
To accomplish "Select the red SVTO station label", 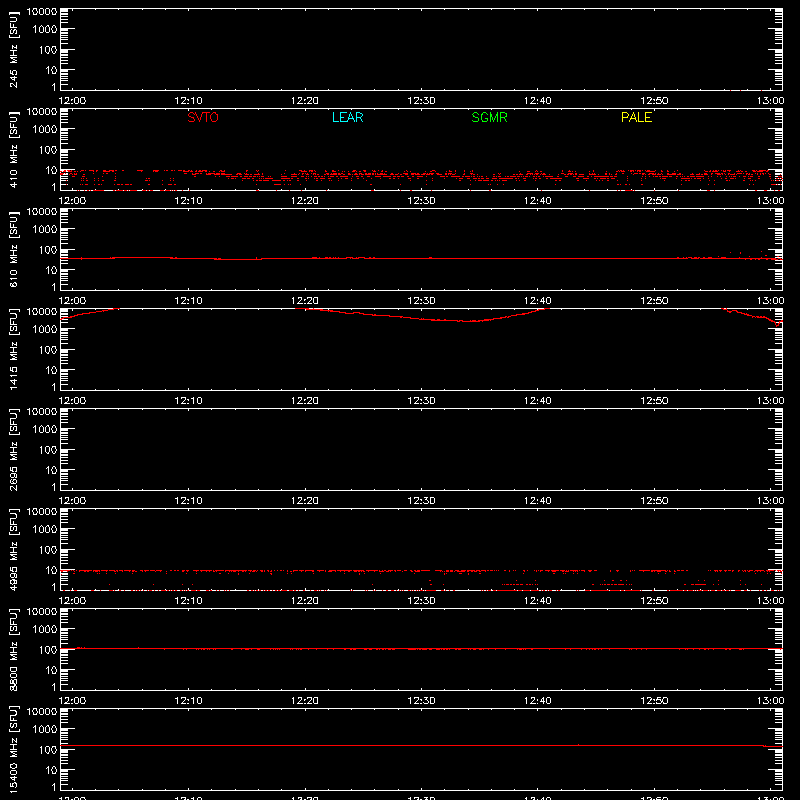I will point(203,117).
